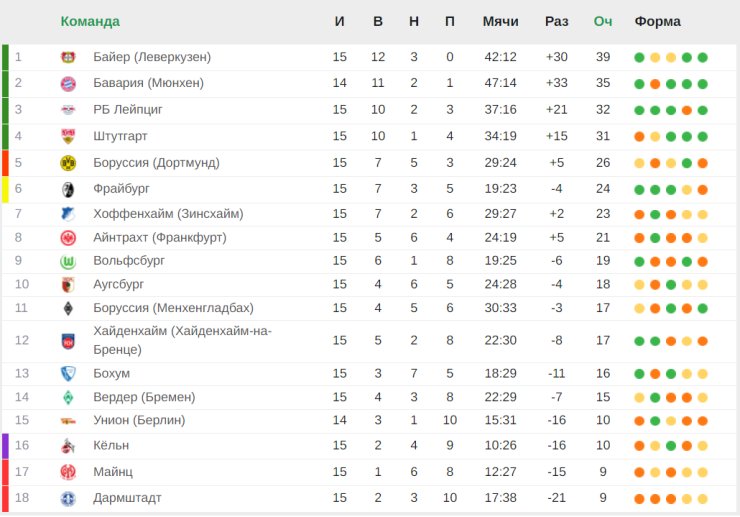Viewport: 740px width, 517px height.
Task: Click the Bayer Leverkusen club logo
Action: pos(68,57)
